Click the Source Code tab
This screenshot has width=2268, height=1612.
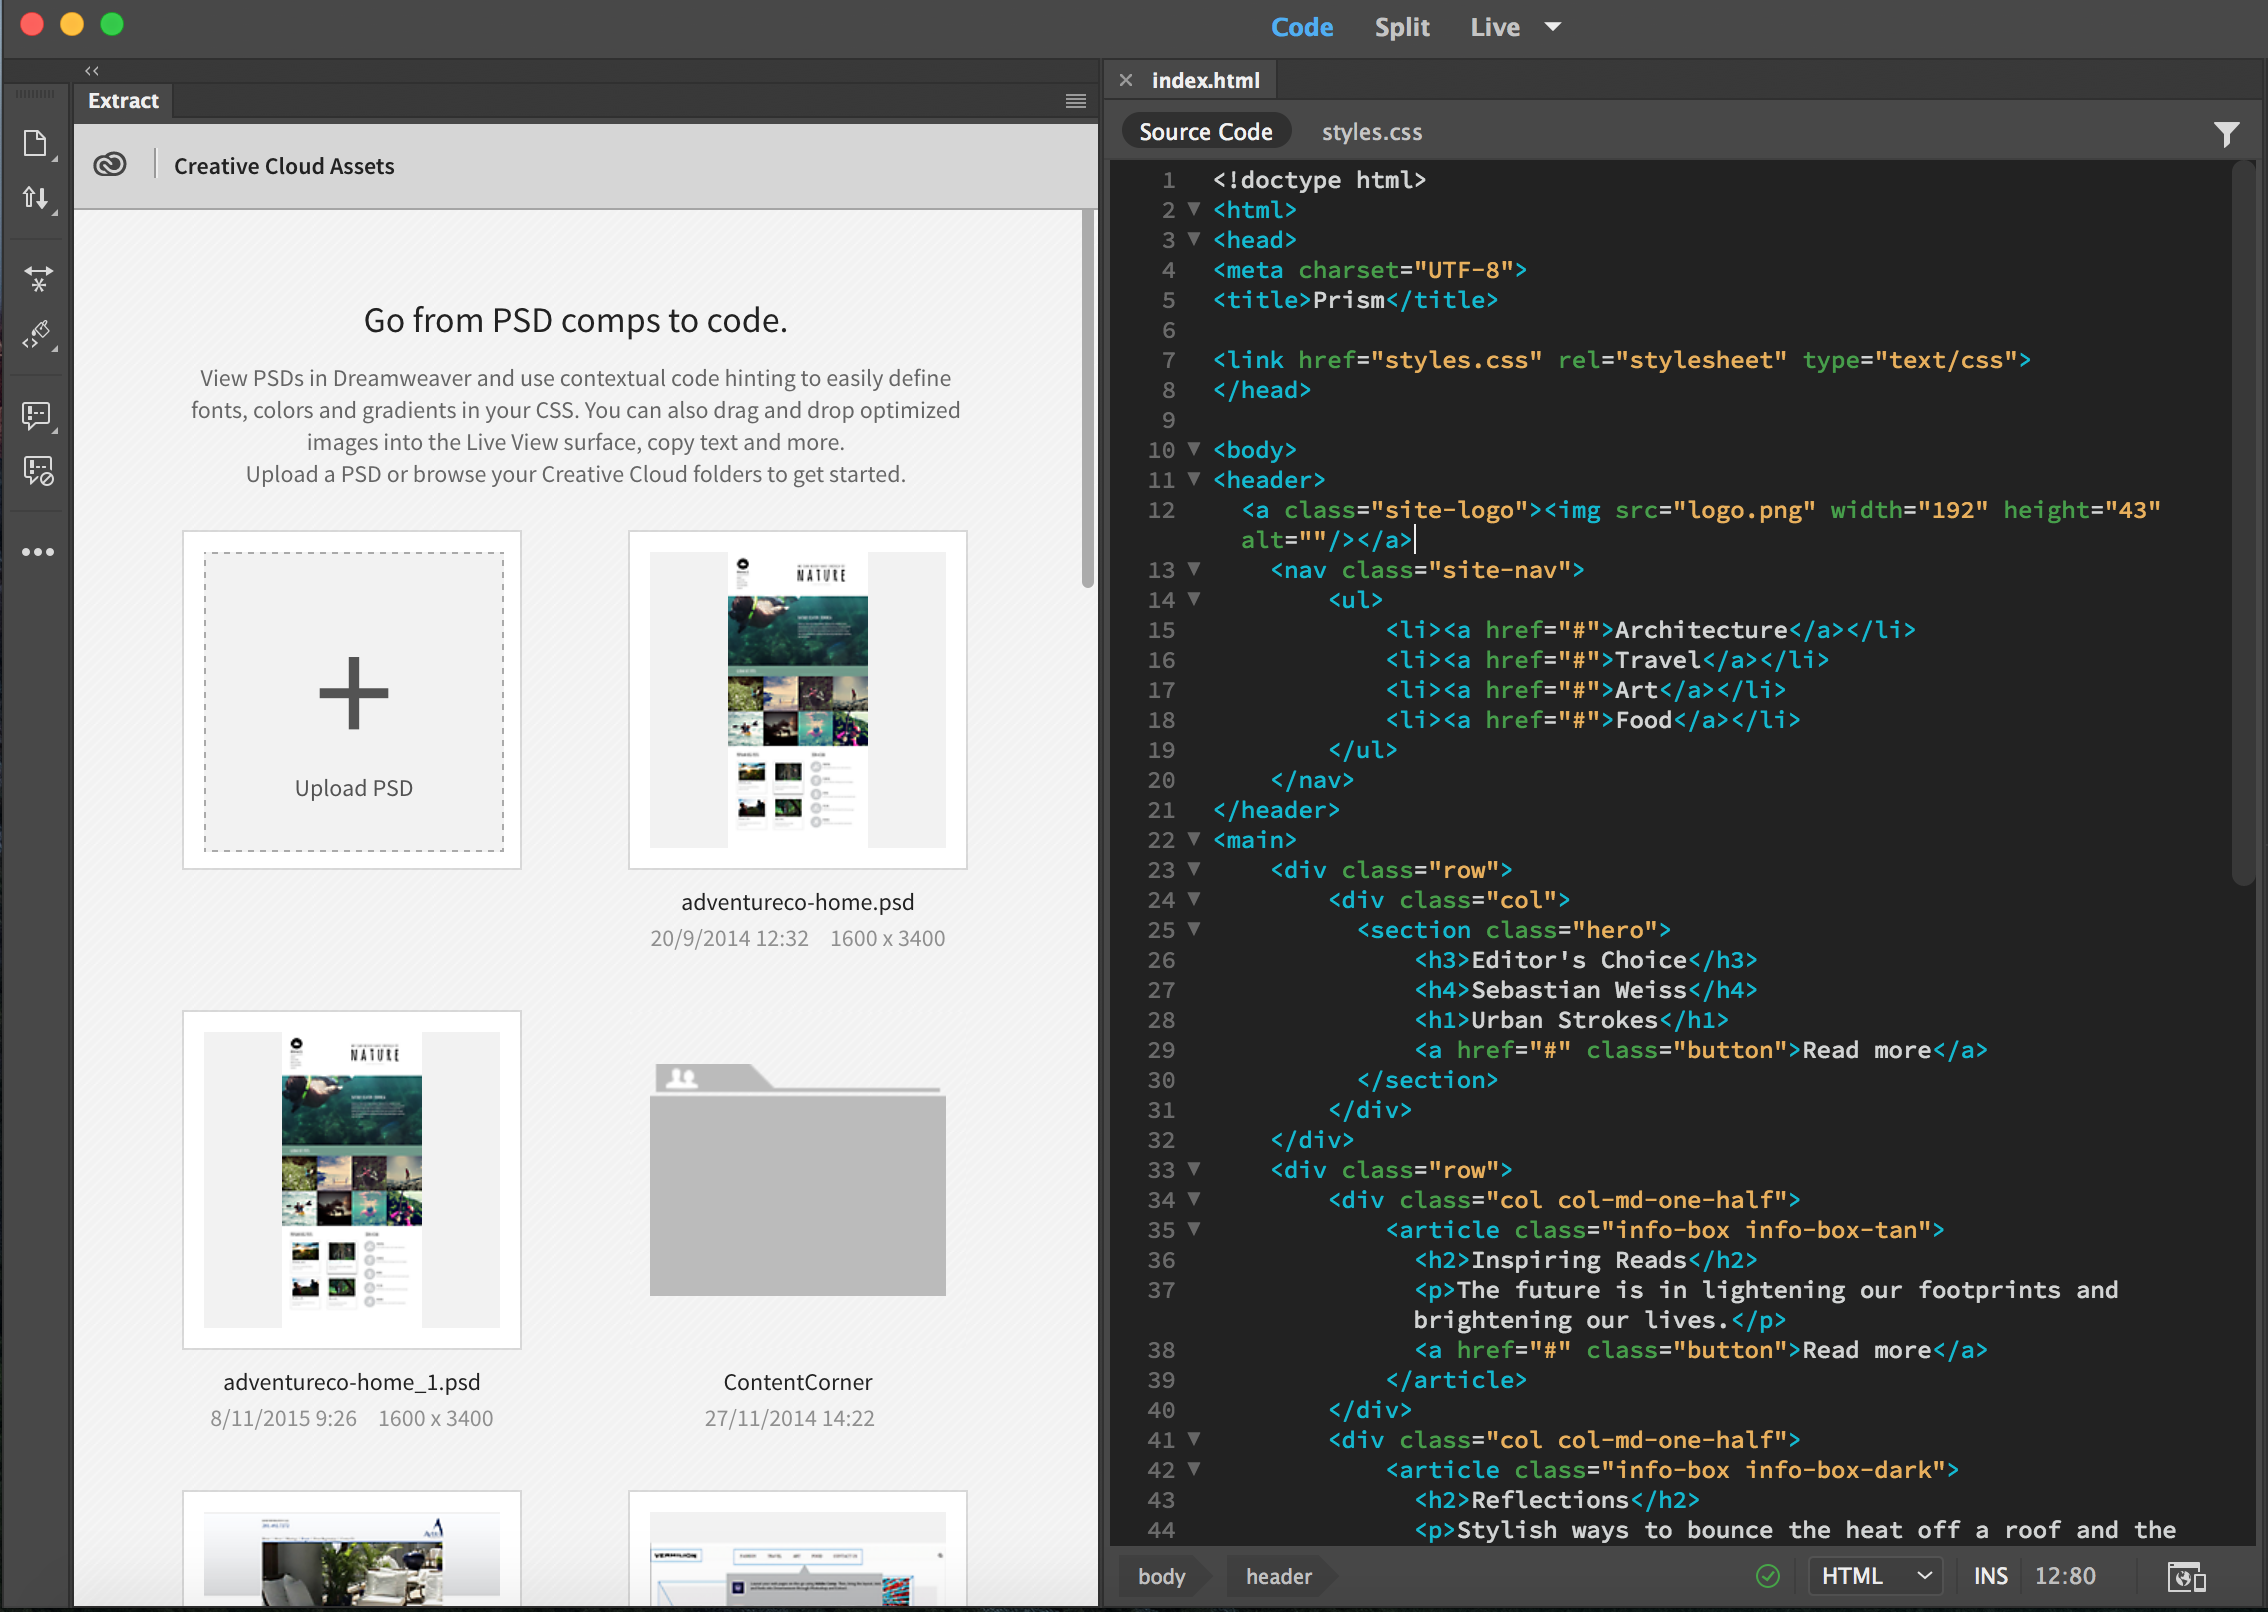pos(1206,131)
